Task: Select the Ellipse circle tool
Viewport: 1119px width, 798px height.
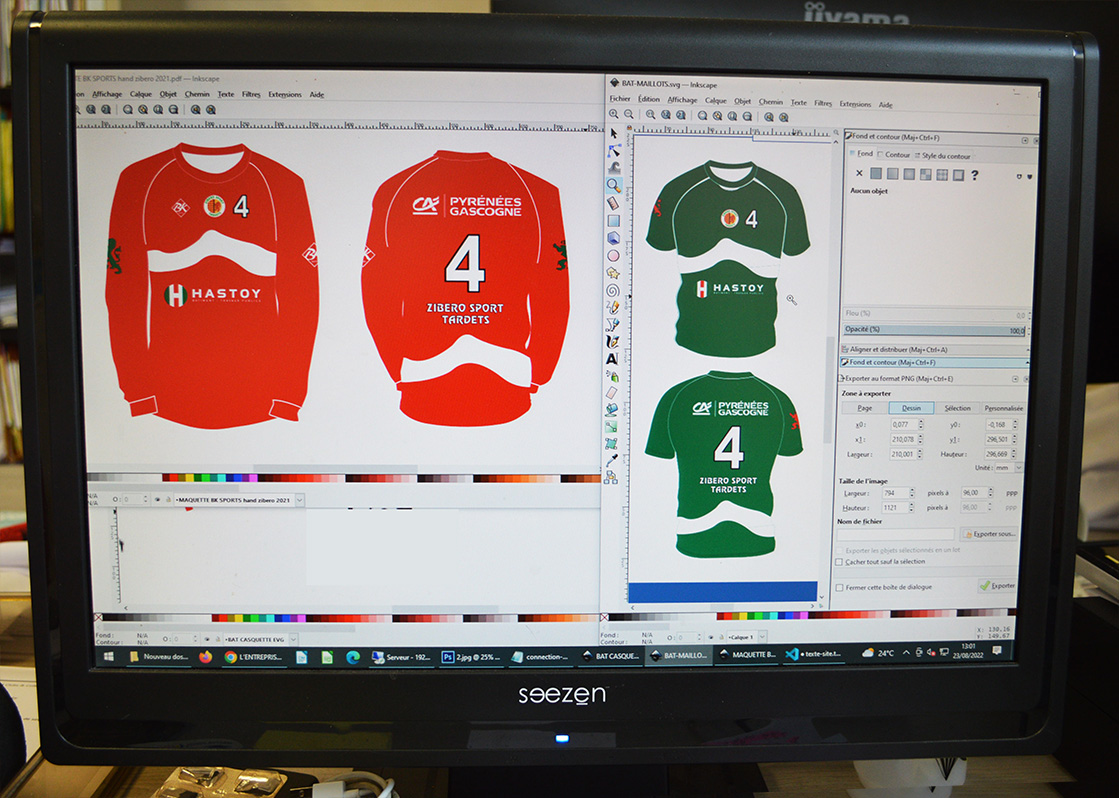Action: click(613, 256)
